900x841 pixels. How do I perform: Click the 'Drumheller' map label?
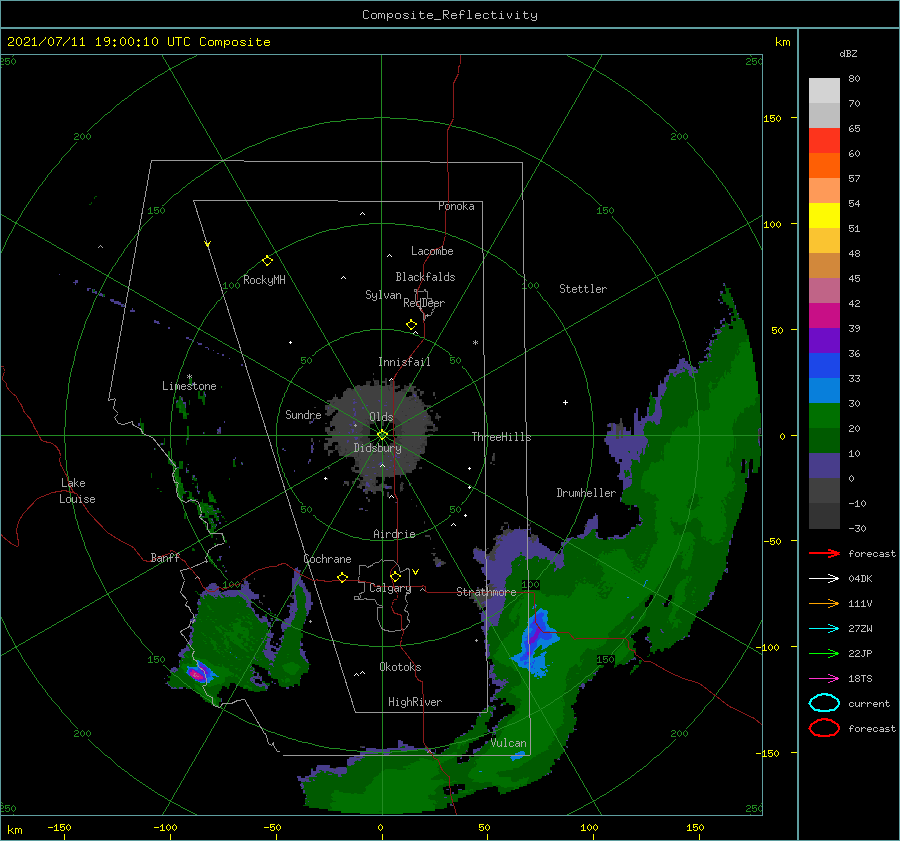pos(586,493)
